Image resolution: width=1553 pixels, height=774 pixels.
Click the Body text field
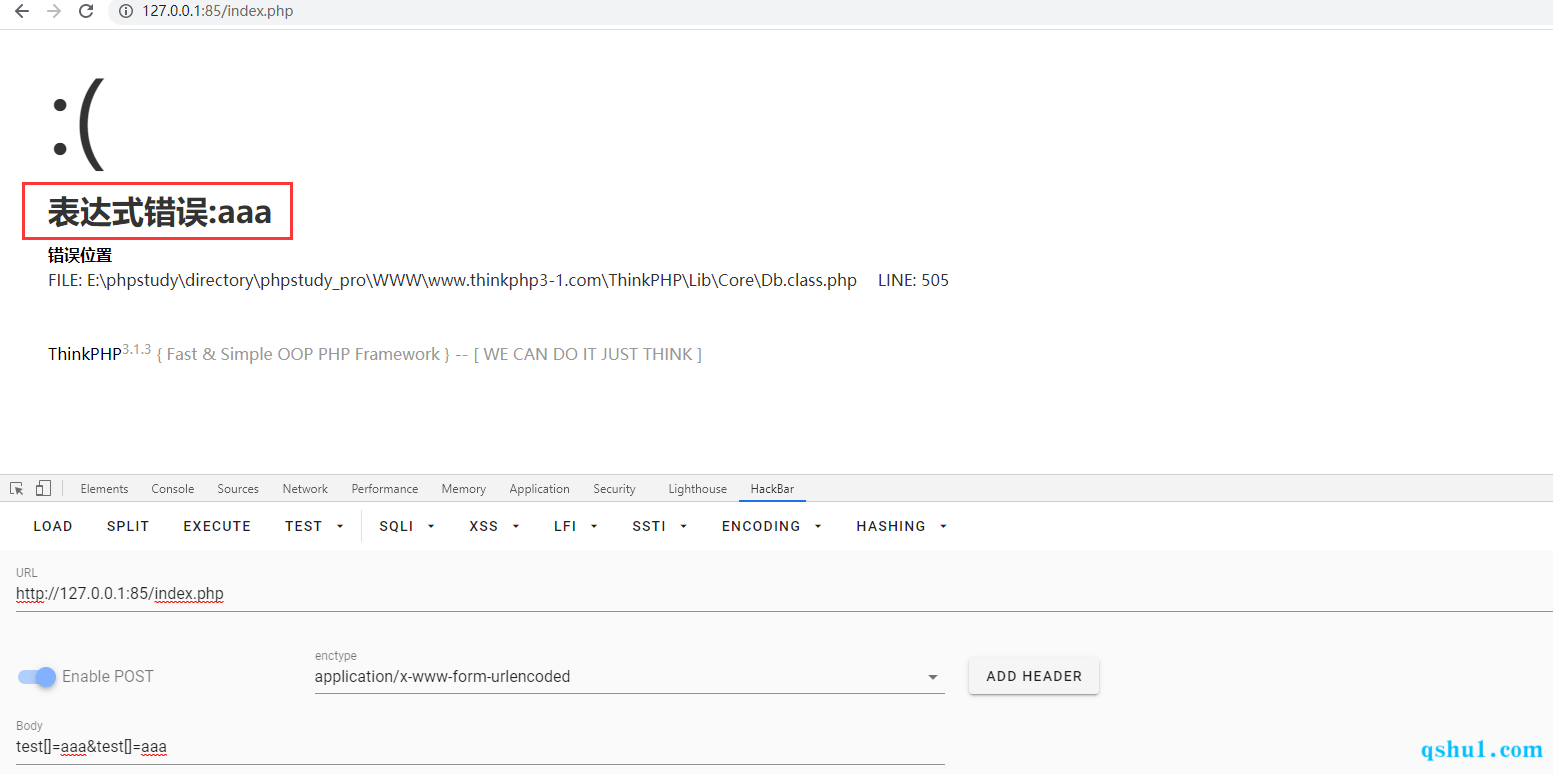point(480,747)
